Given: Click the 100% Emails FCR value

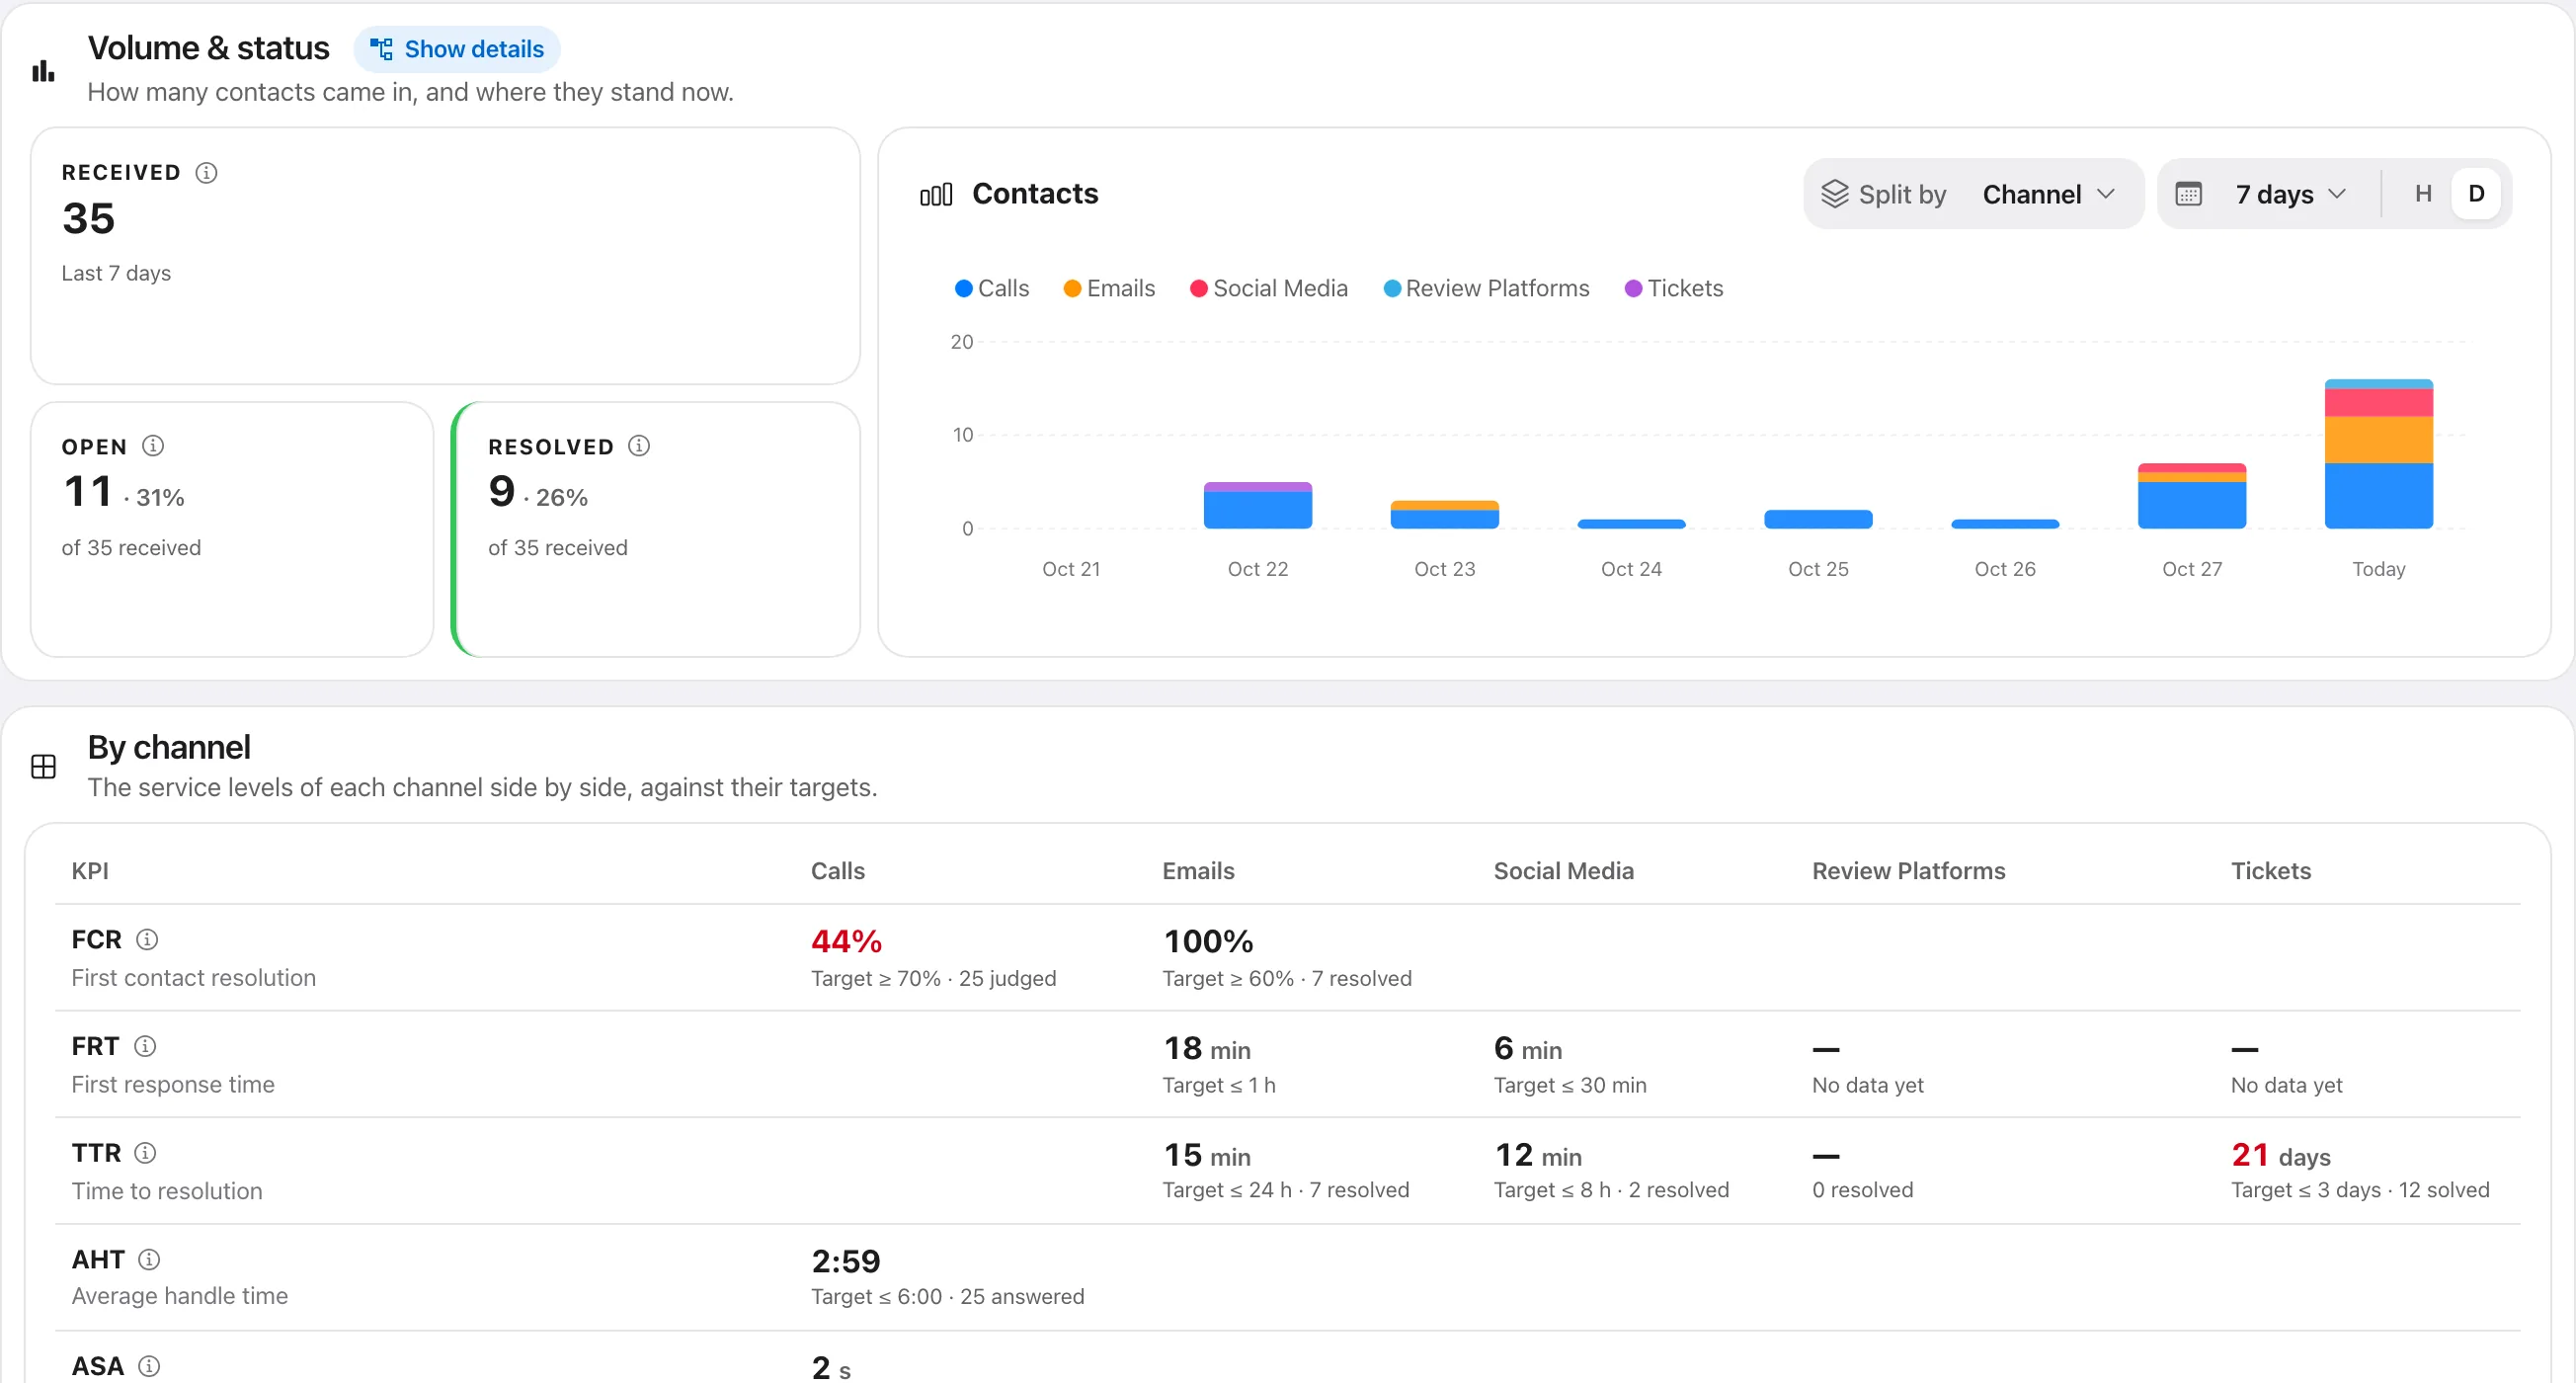Looking at the screenshot, I should click(1208, 941).
